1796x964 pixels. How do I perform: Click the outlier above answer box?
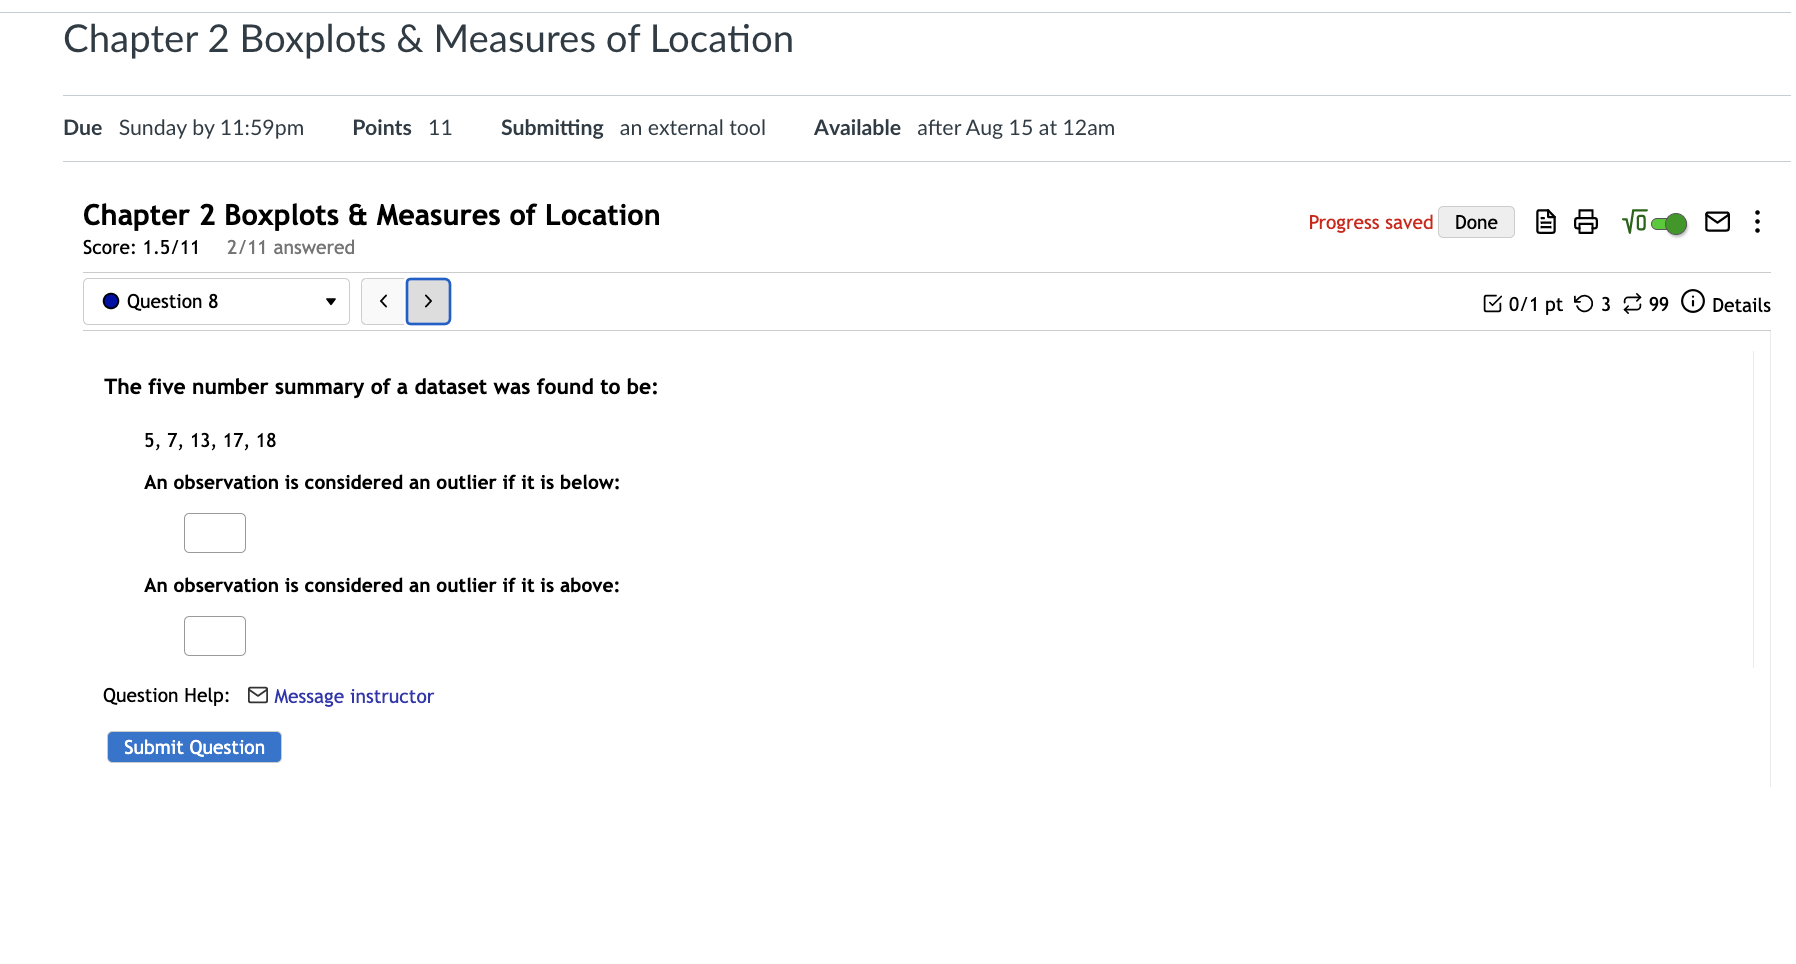[x=215, y=636]
